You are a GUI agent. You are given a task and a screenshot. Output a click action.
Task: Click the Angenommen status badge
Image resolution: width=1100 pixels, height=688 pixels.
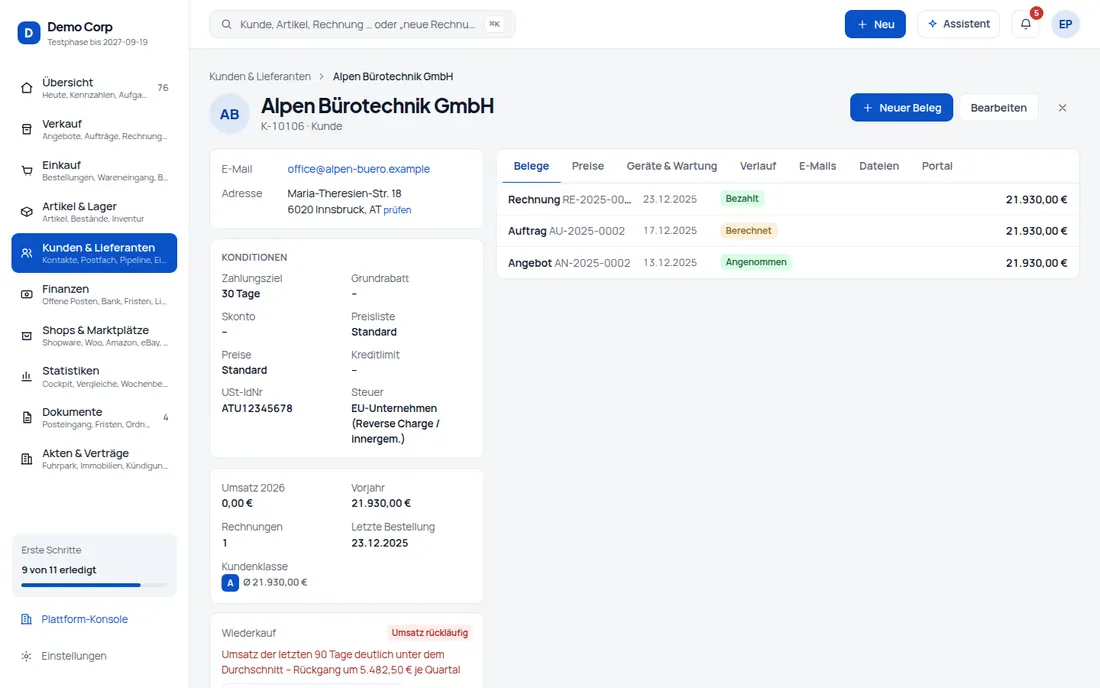[756, 262]
